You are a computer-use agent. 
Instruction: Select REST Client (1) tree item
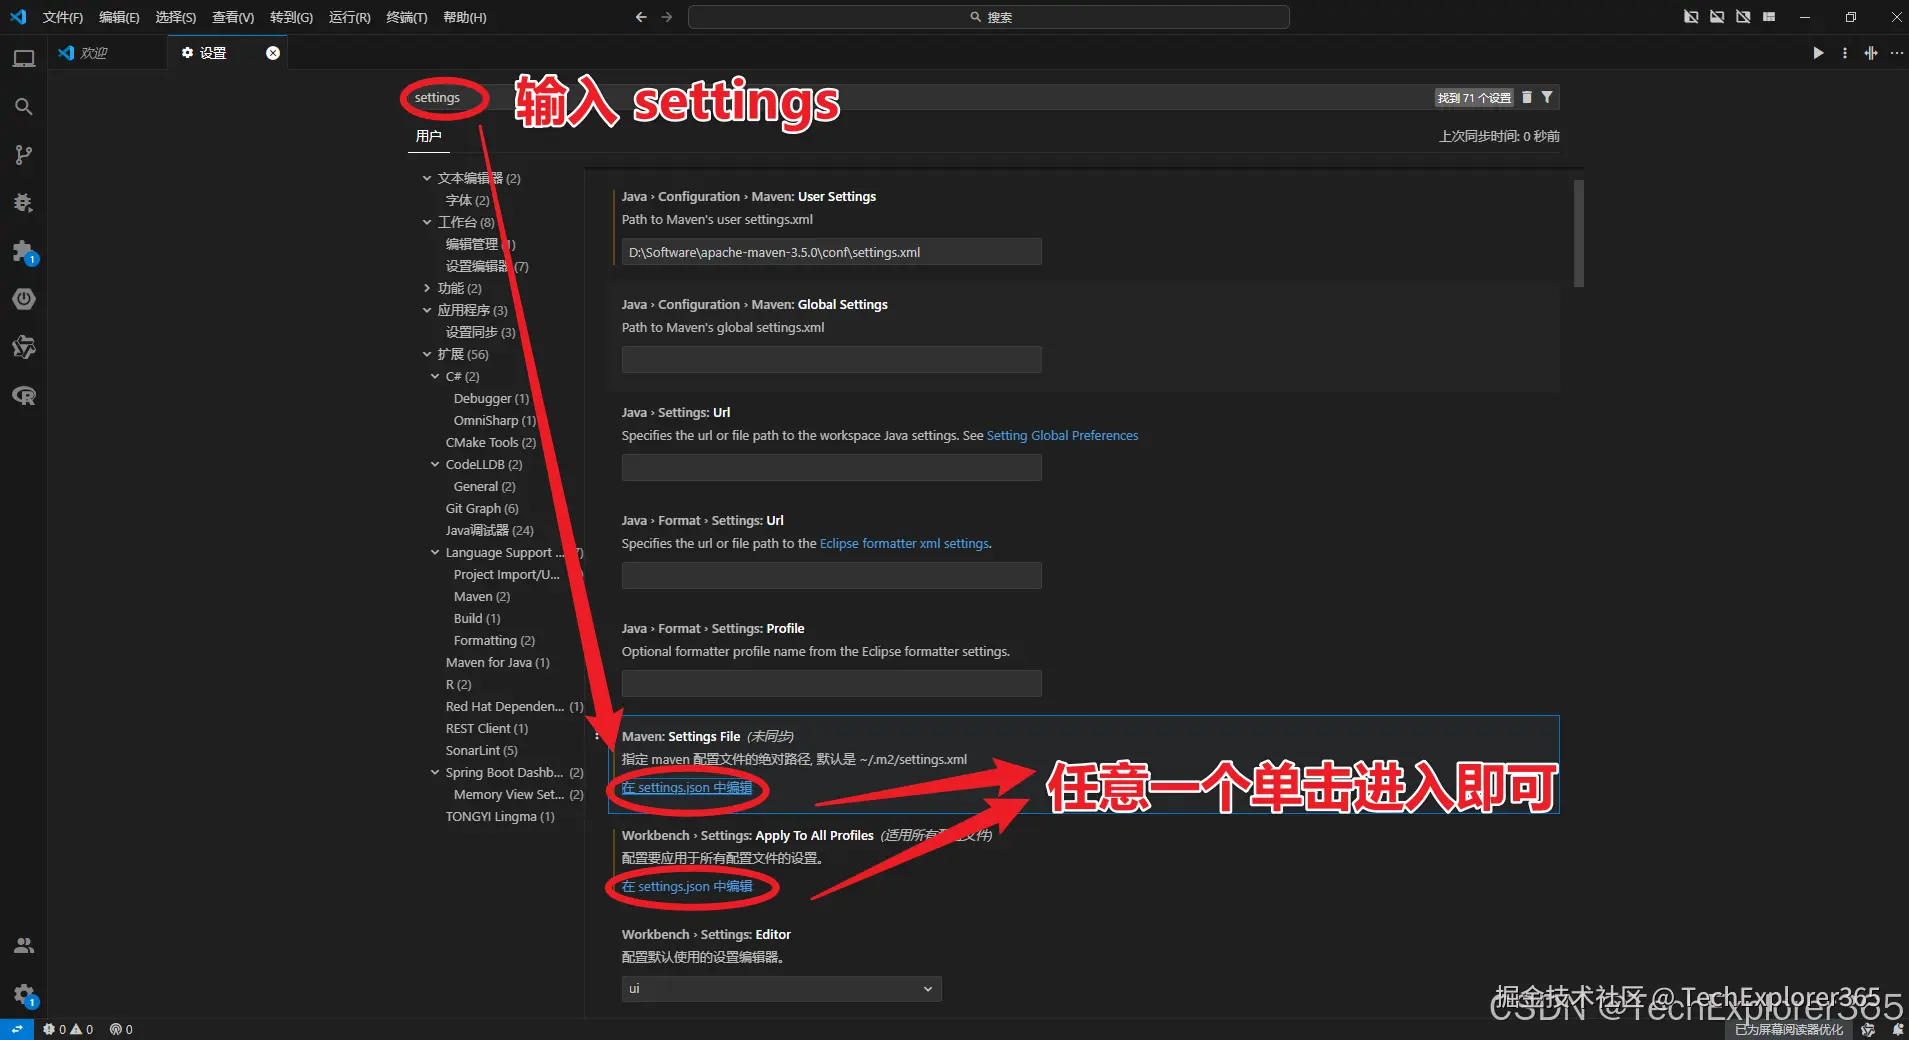(486, 728)
